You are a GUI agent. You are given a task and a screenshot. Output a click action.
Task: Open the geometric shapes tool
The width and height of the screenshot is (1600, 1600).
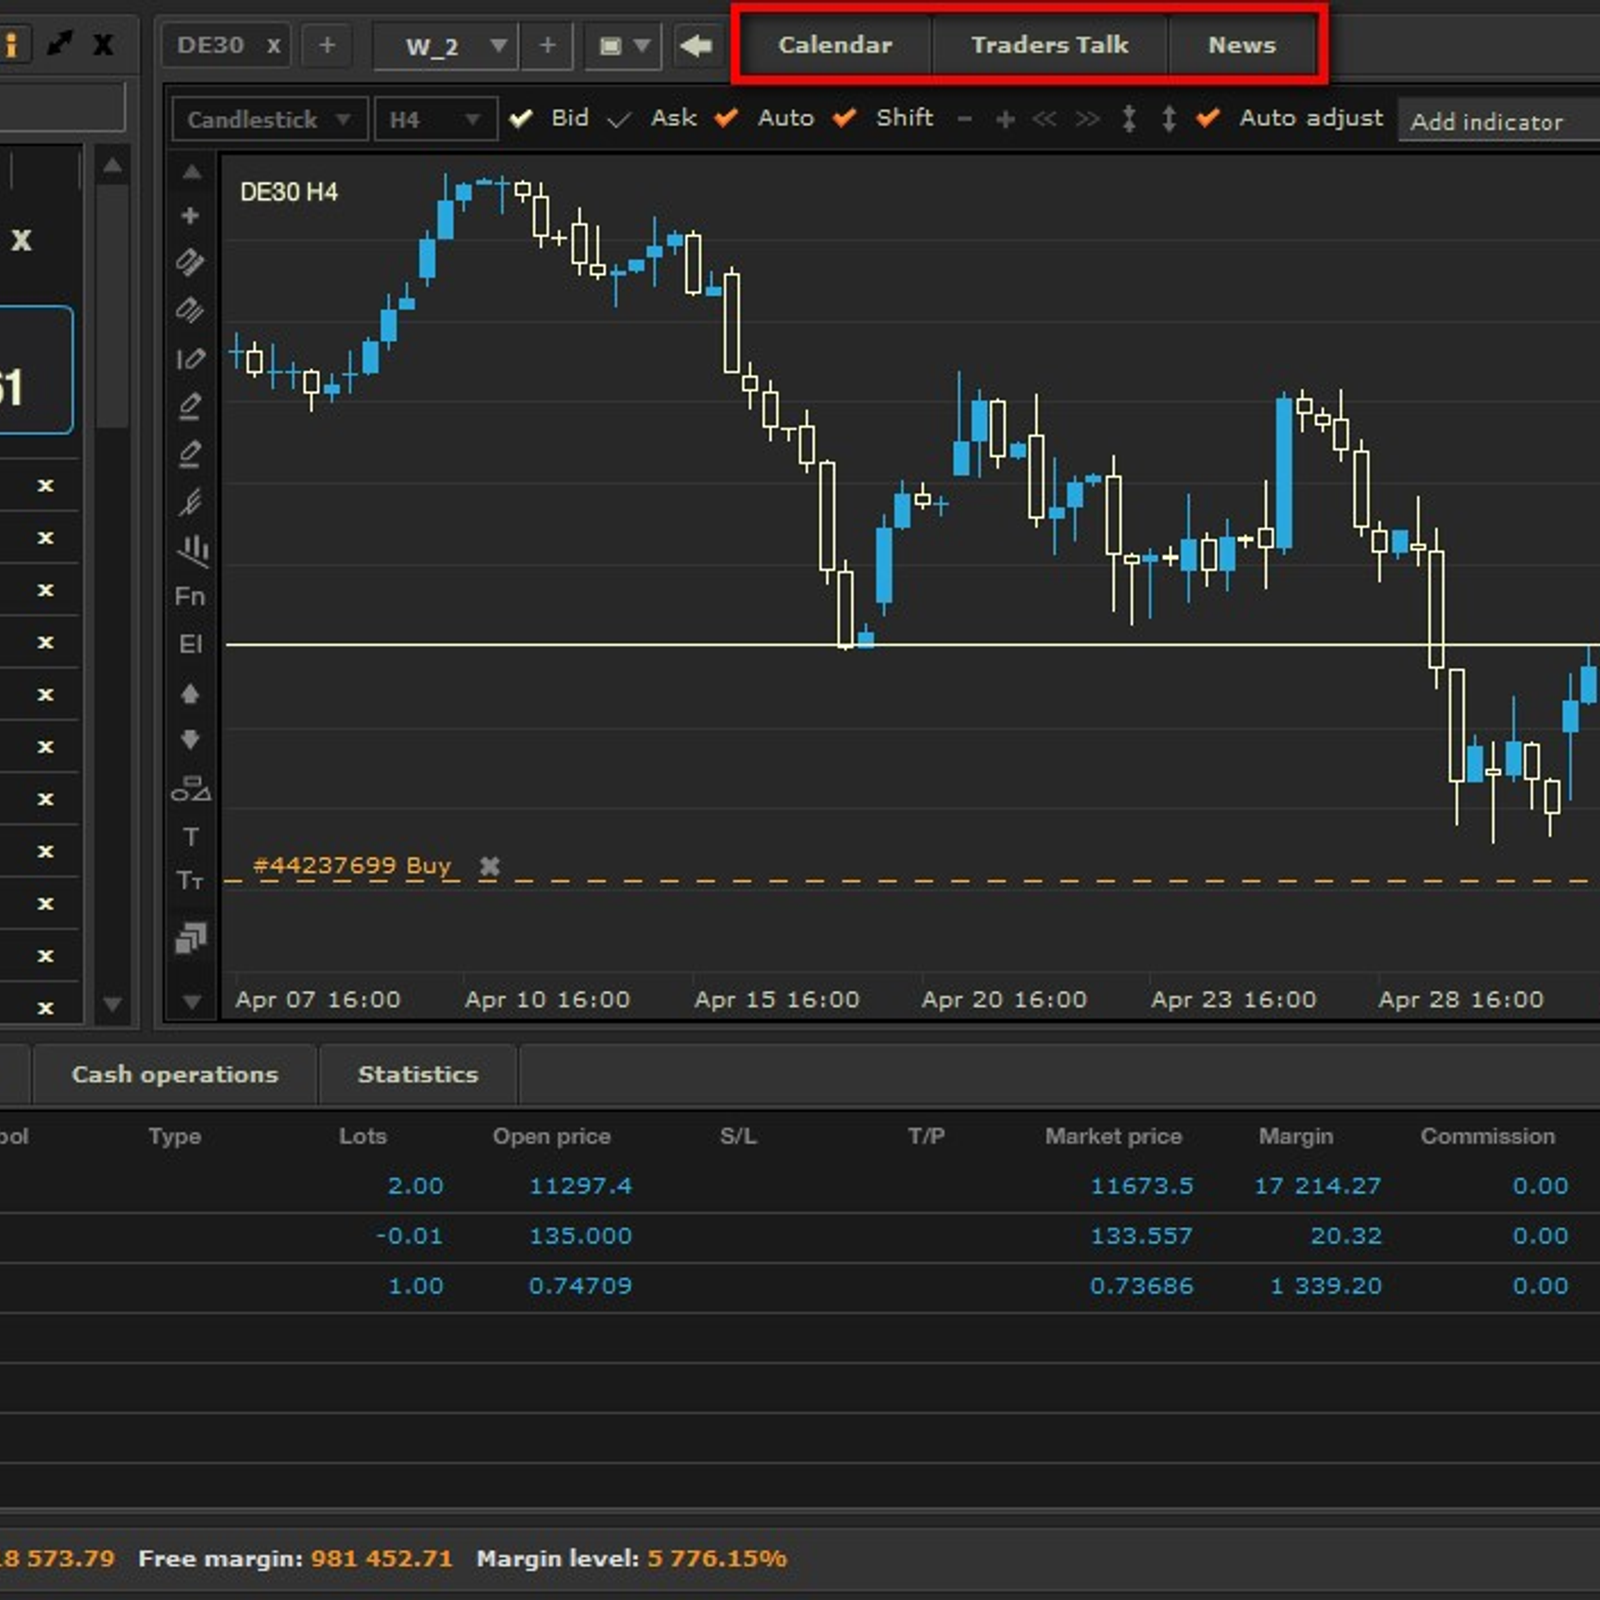coord(191,789)
